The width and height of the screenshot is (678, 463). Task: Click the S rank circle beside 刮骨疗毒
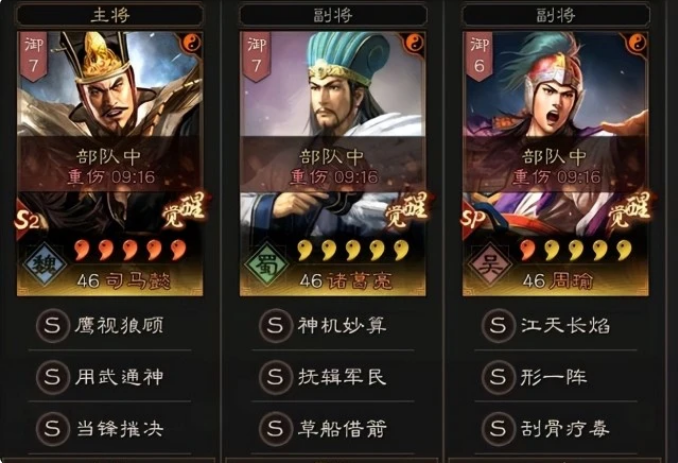pos(498,428)
